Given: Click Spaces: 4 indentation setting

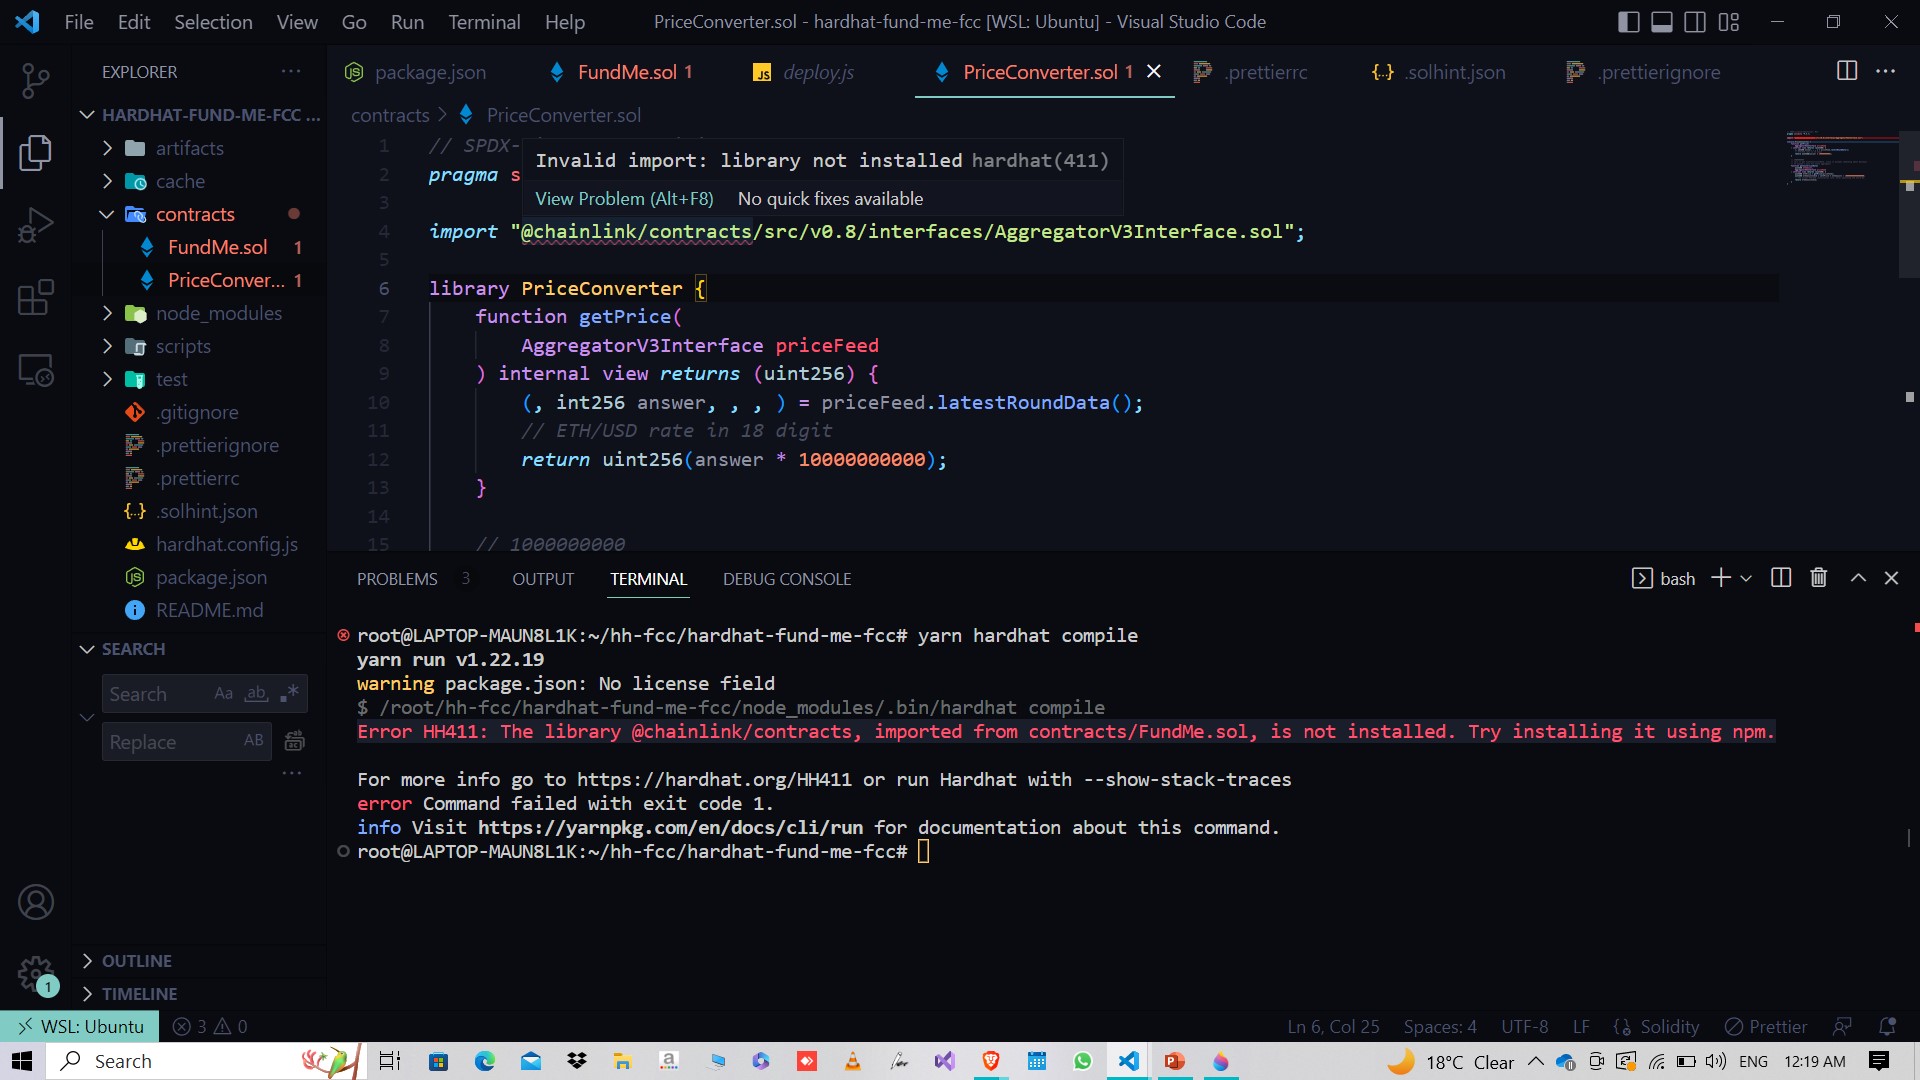Looking at the screenshot, I should pyautogui.click(x=1440, y=1026).
